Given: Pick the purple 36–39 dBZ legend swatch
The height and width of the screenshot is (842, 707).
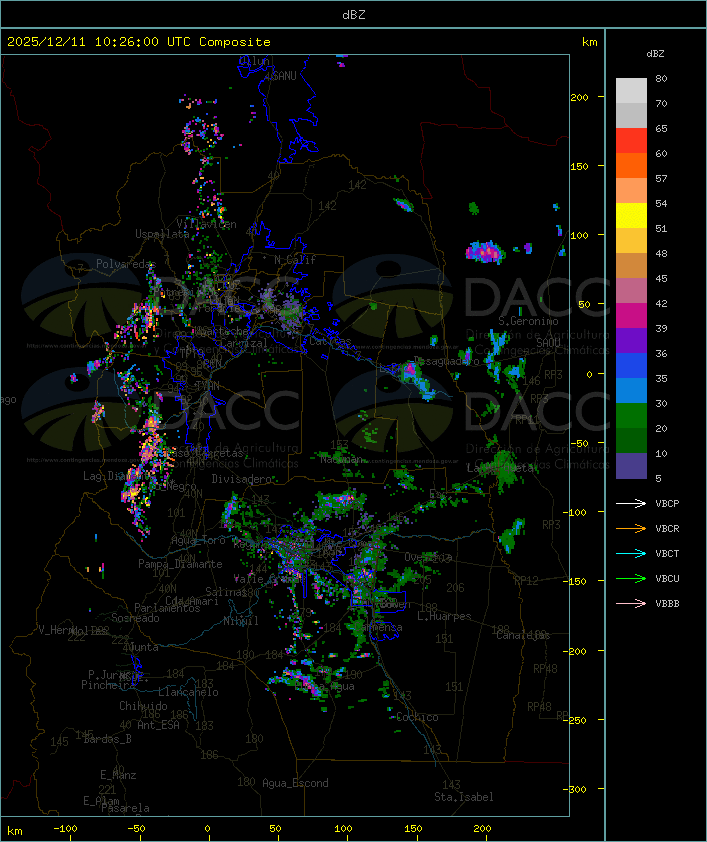Looking at the screenshot, I should click(631, 341).
